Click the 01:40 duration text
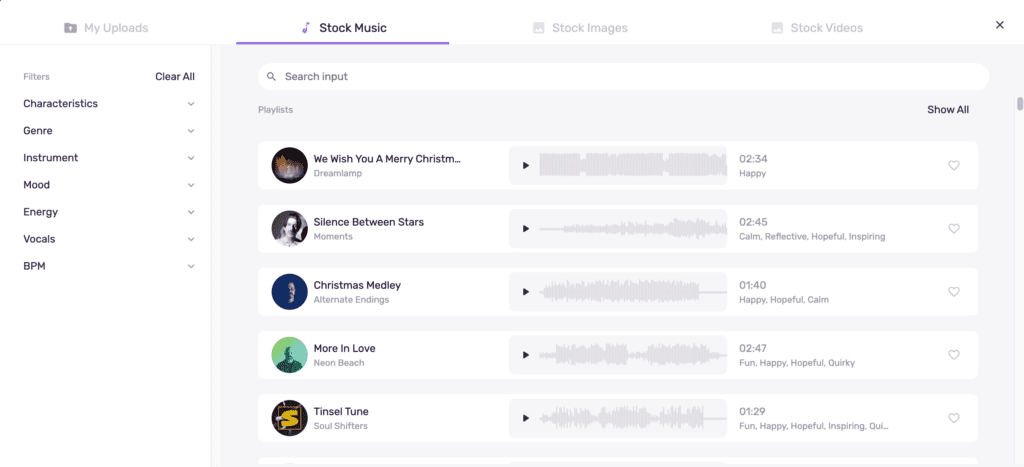The image size is (1024, 467). [x=753, y=285]
